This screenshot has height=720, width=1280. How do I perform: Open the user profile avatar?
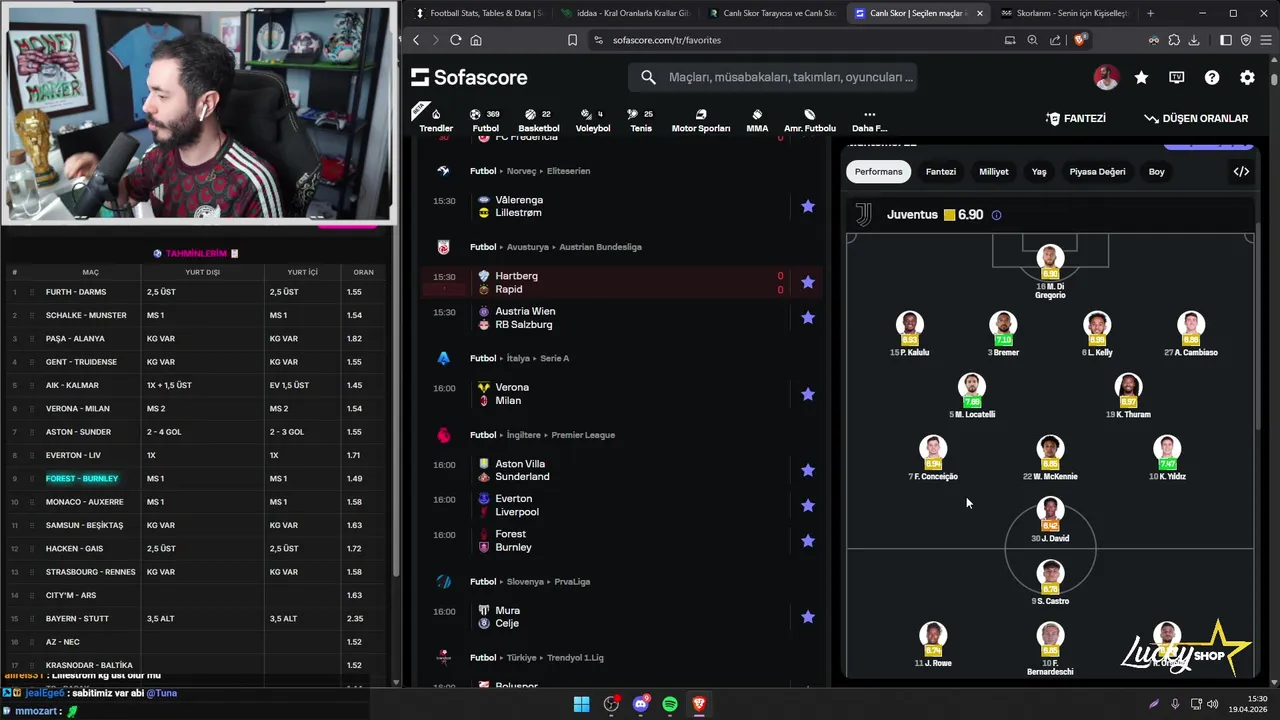[1106, 77]
